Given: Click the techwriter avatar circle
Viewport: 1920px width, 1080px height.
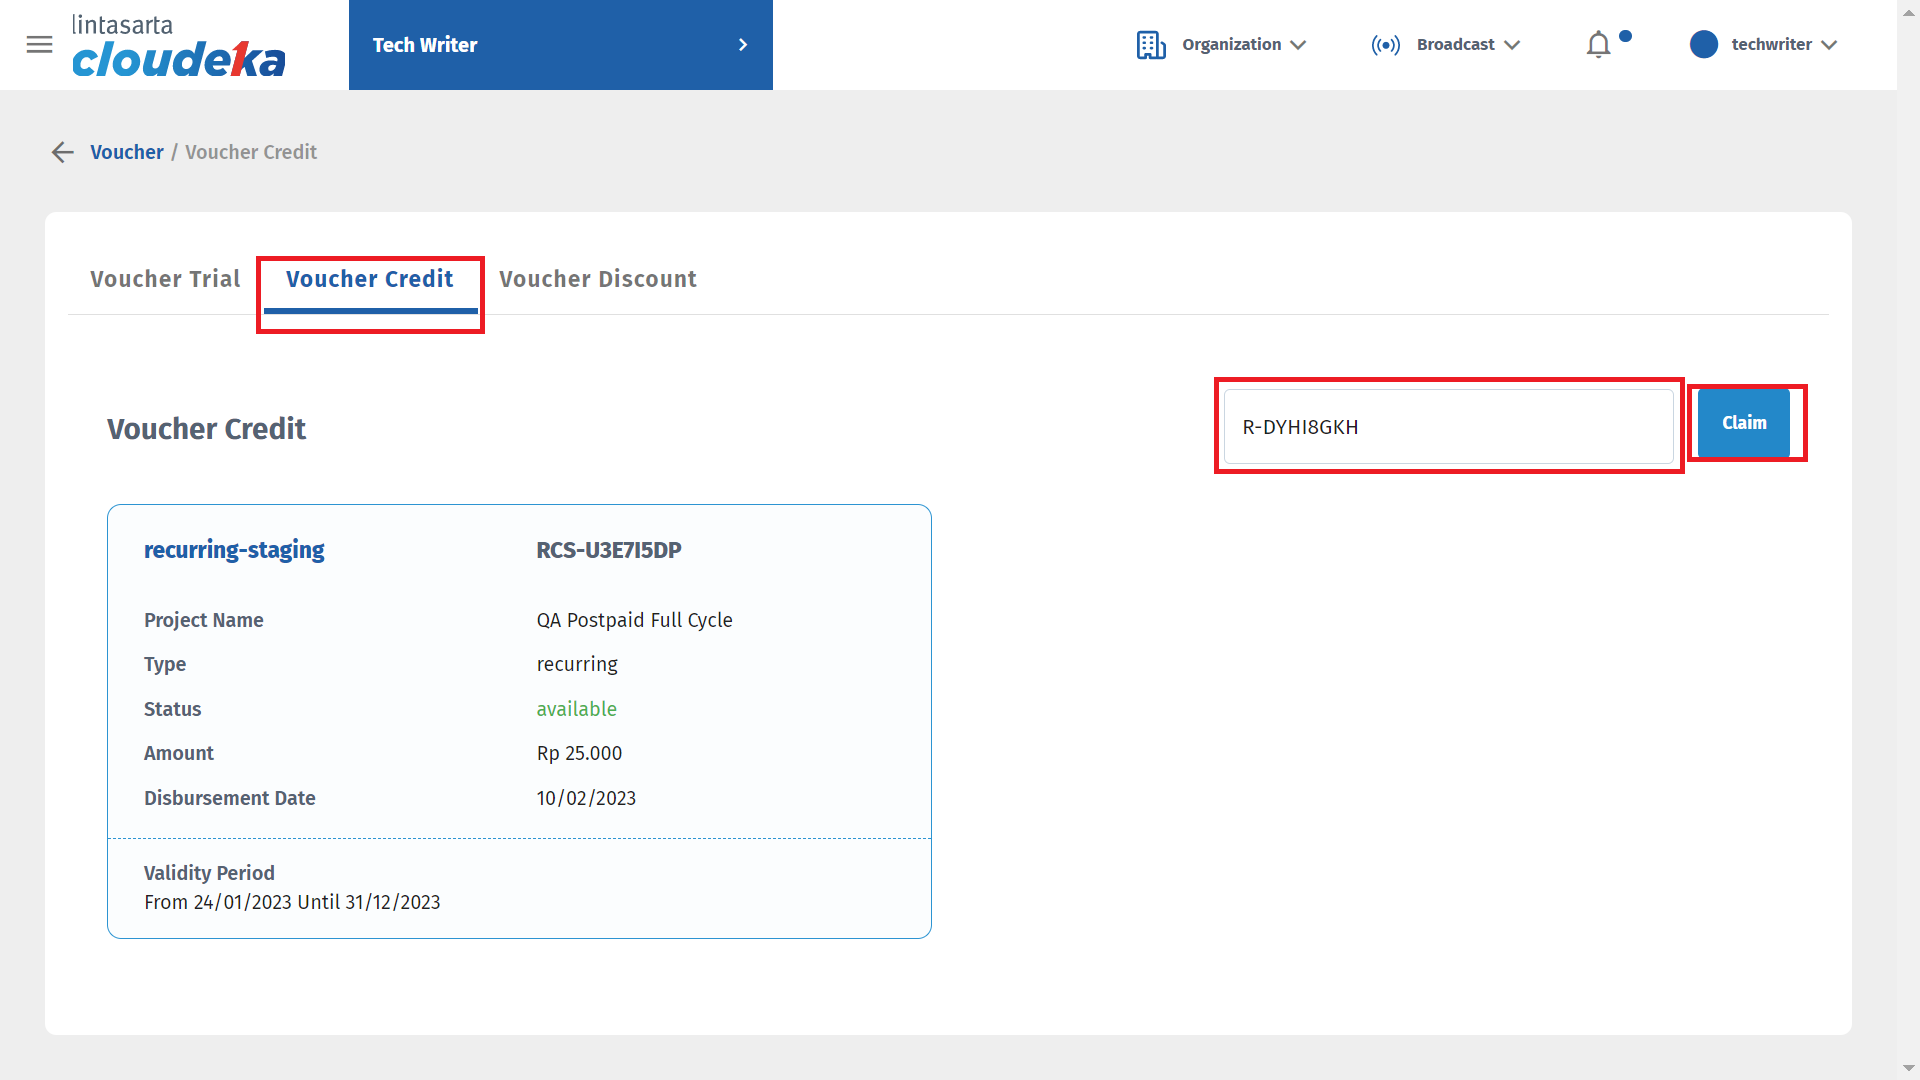Looking at the screenshot, I should point(1703,45).
